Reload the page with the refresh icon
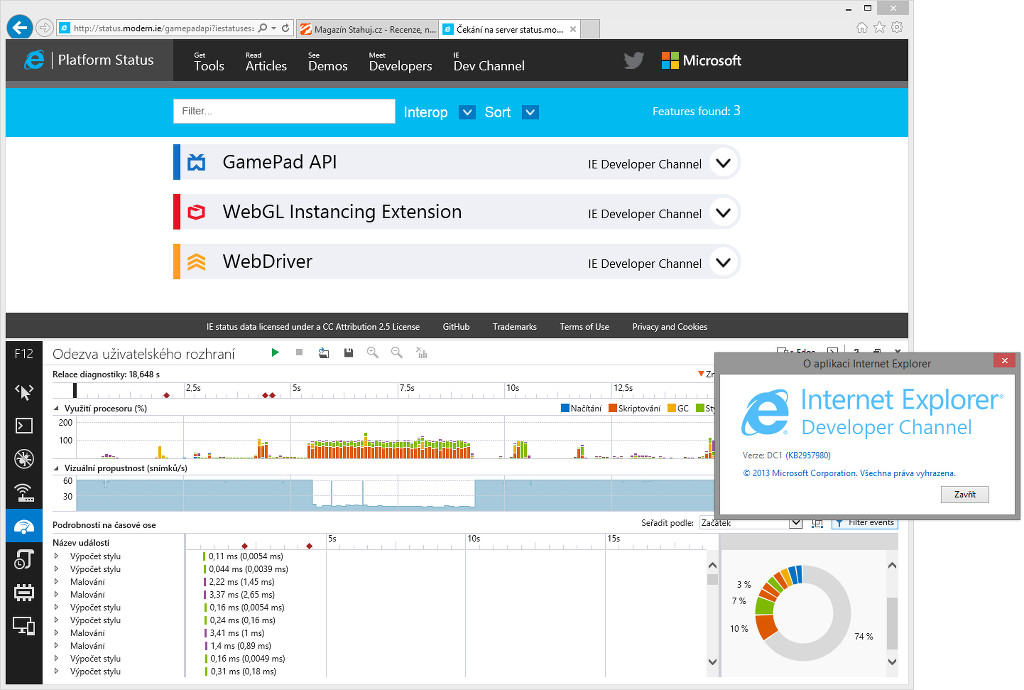 coord(285,28)
